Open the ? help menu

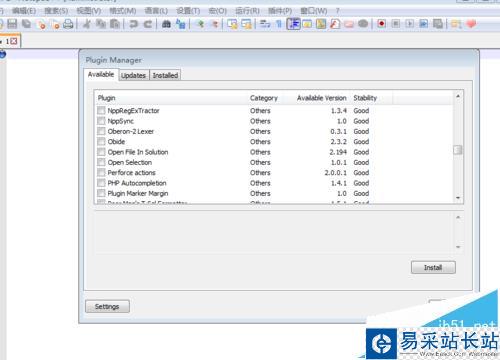[337, 11]
